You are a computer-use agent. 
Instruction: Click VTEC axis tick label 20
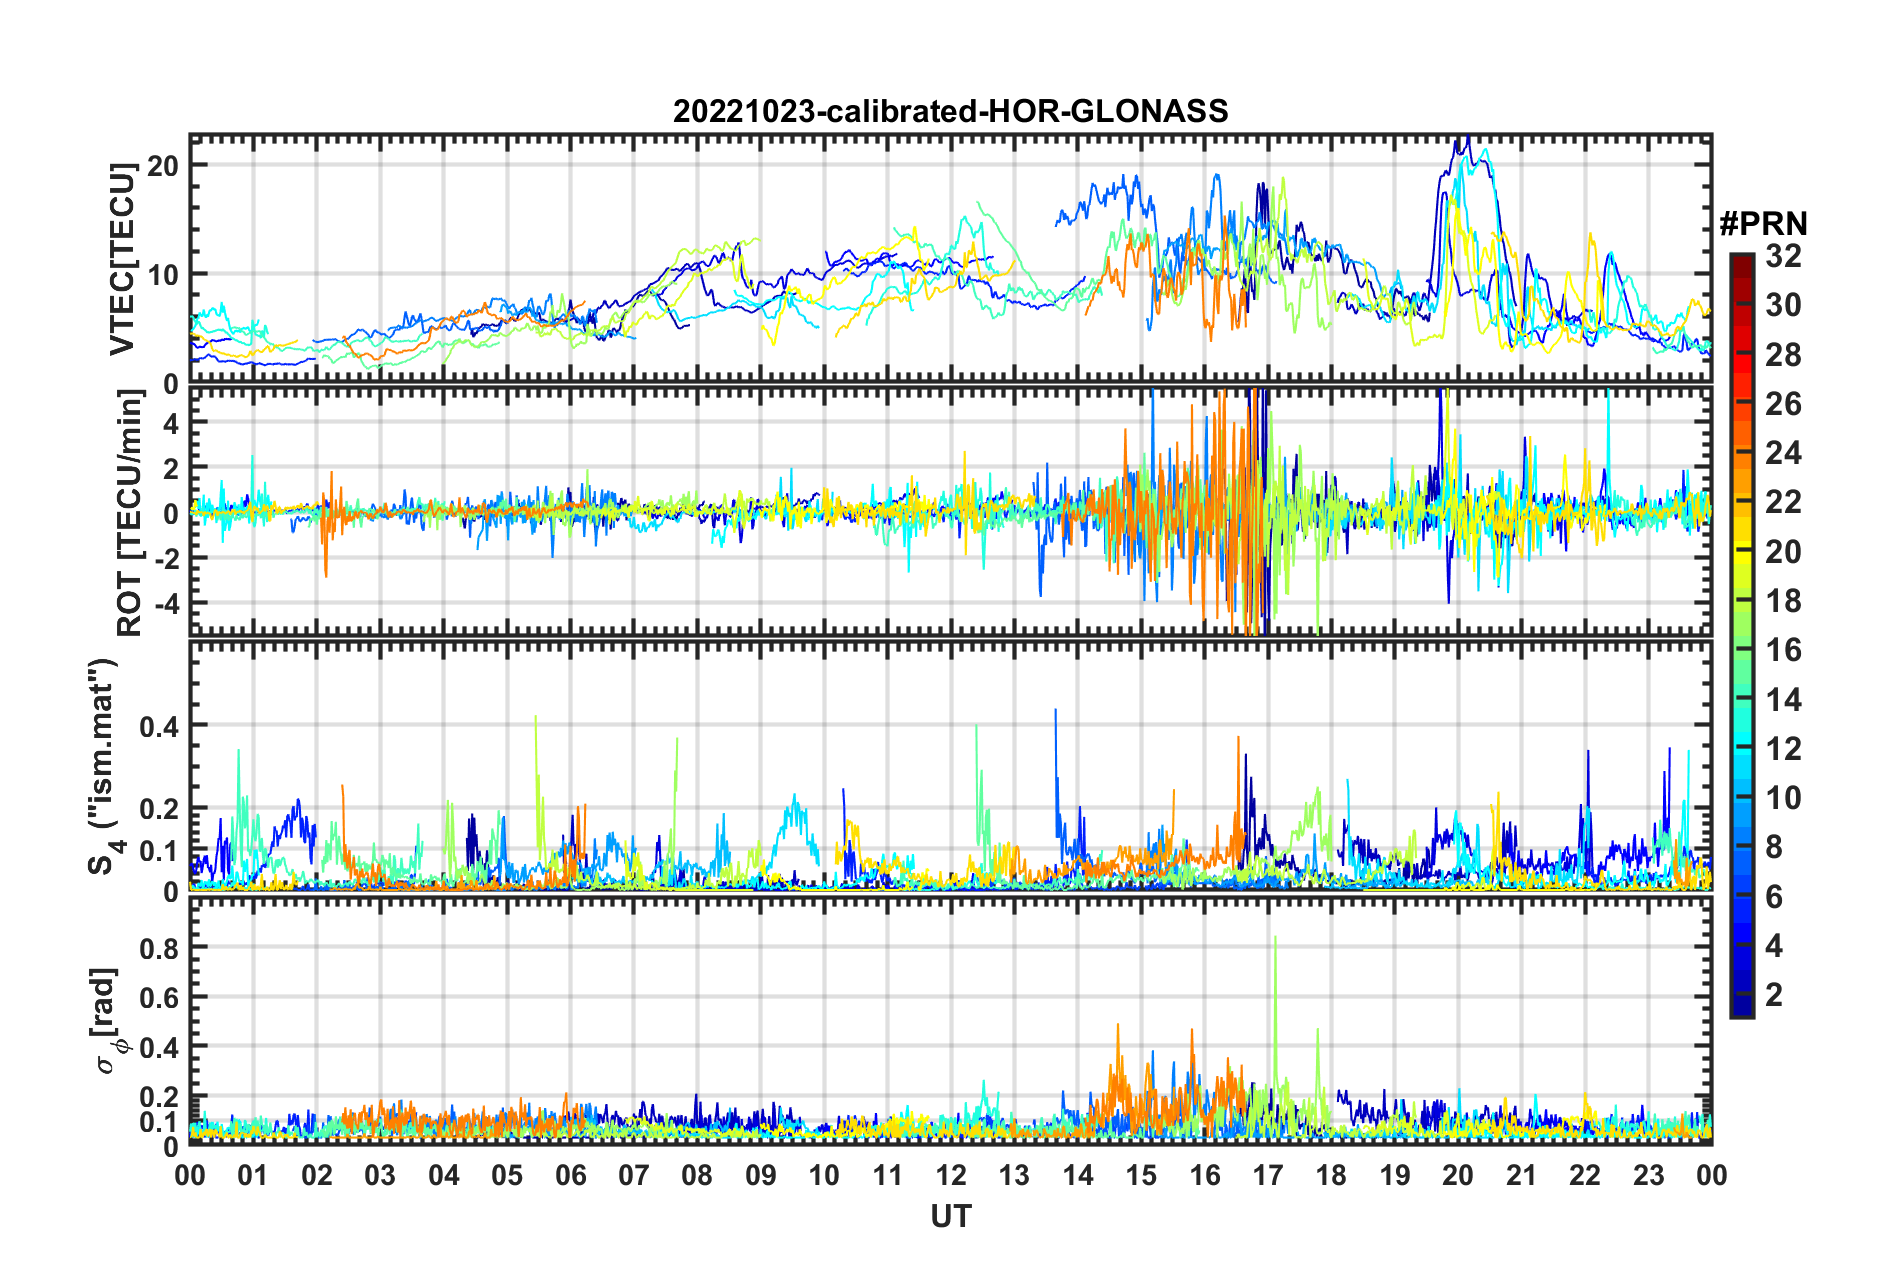click(x=163, y=165)
